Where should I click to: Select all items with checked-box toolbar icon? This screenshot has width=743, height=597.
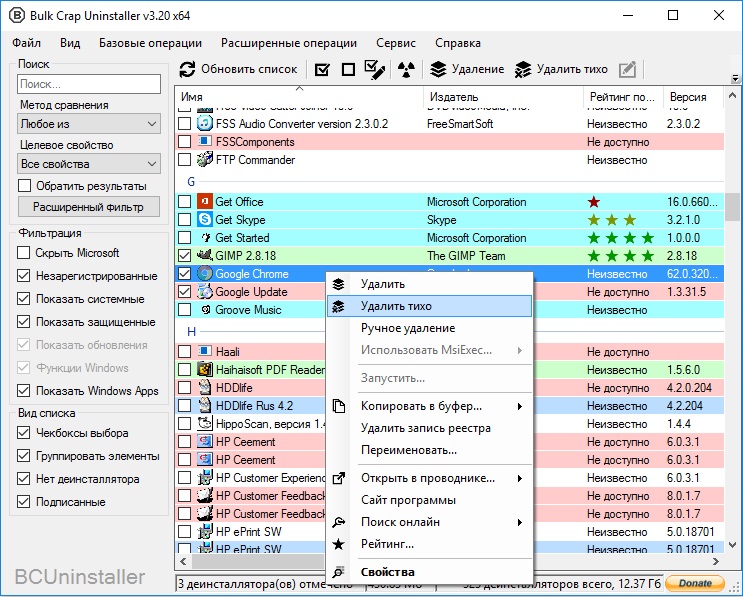tap(322, 70)
